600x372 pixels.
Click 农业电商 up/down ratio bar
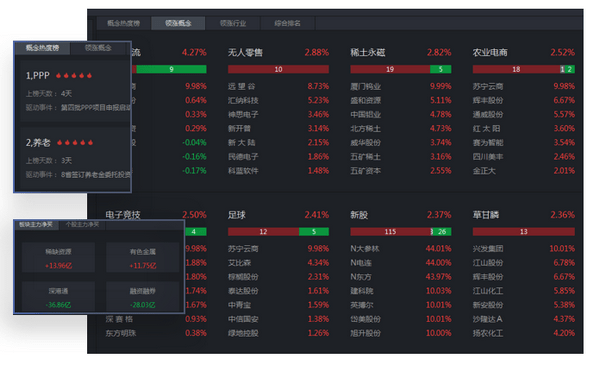click(x=523, y=69)
